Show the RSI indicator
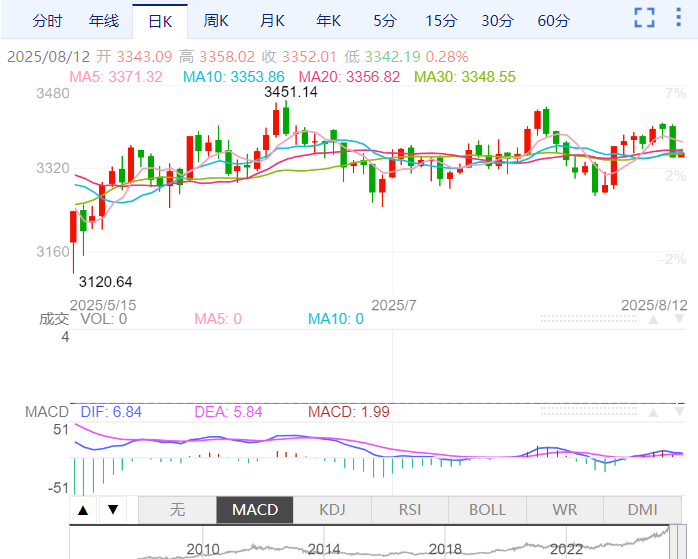 pyautogui.click(x=410, y=509)
